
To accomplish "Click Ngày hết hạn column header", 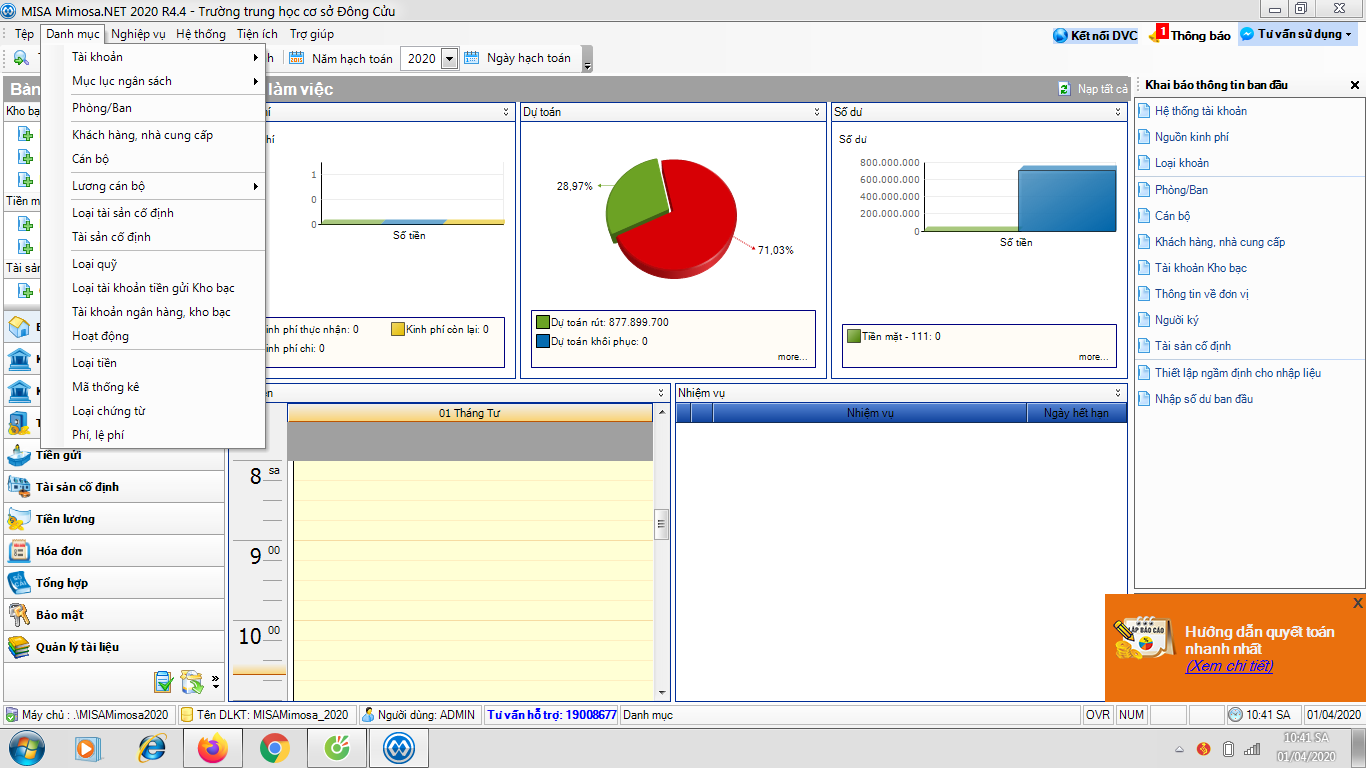I will pos(1076,413).
